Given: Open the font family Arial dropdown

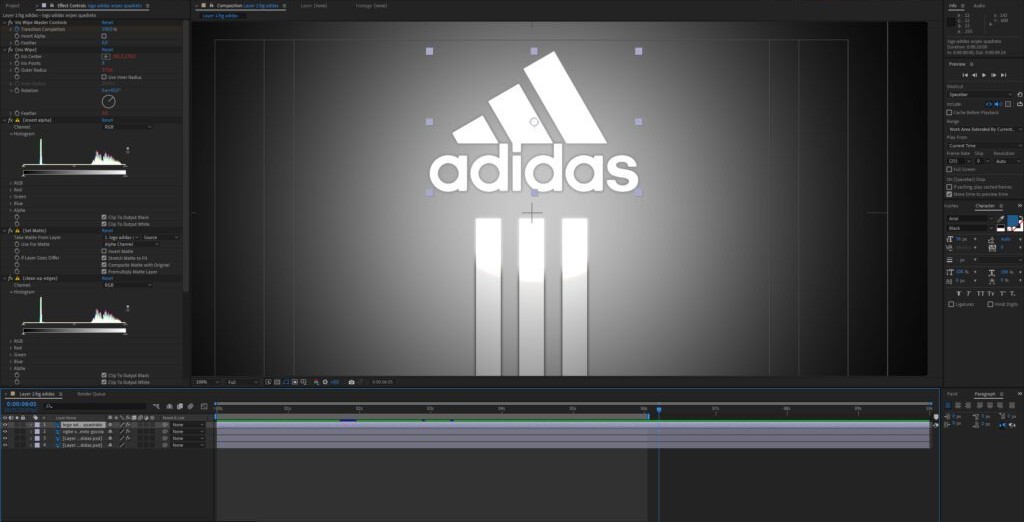Looking at the screenshot, I should click(970, 219).
